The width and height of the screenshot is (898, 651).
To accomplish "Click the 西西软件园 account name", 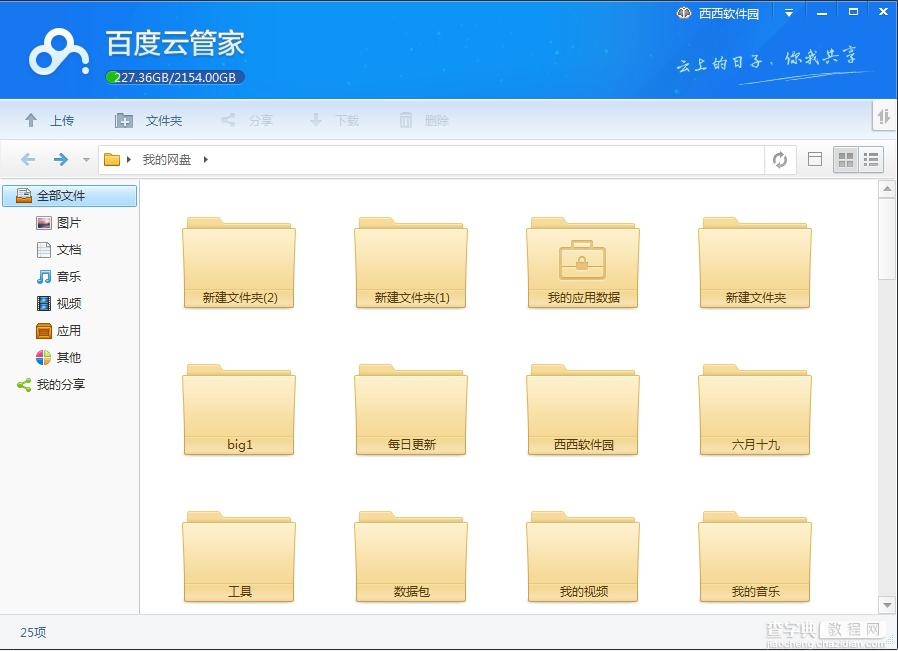I will (x=728, y=13).
